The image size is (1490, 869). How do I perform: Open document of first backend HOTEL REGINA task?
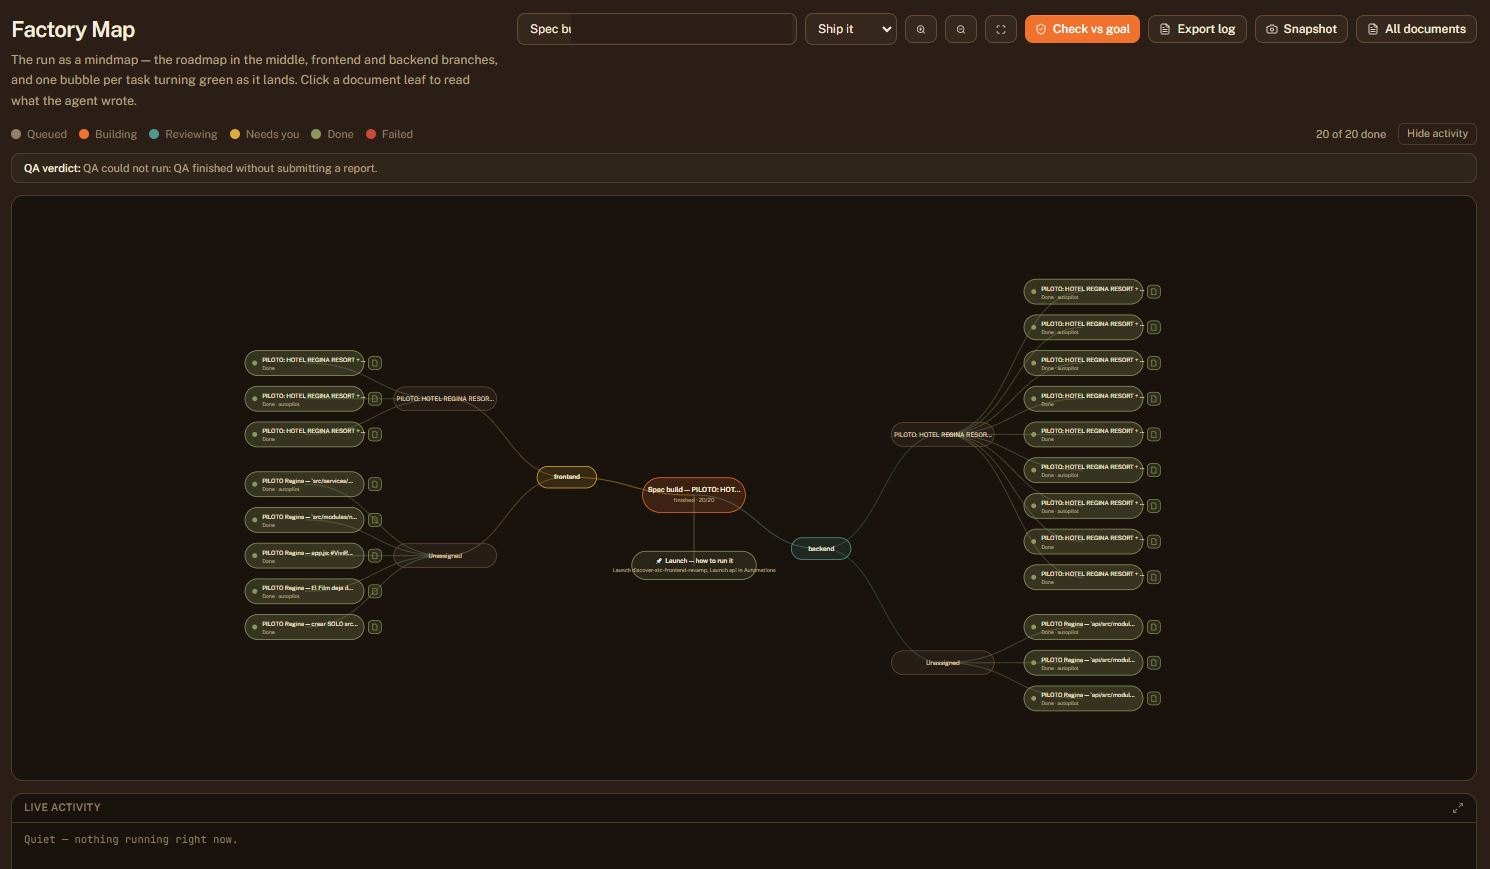[x=1154, y=292]
